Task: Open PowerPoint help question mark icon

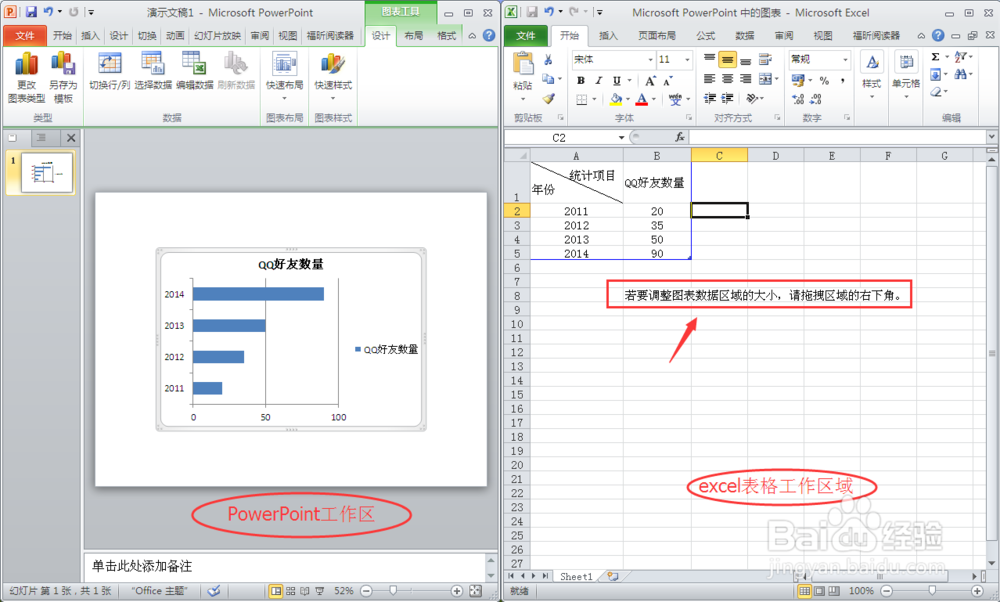Action: (x=489, y=36)
